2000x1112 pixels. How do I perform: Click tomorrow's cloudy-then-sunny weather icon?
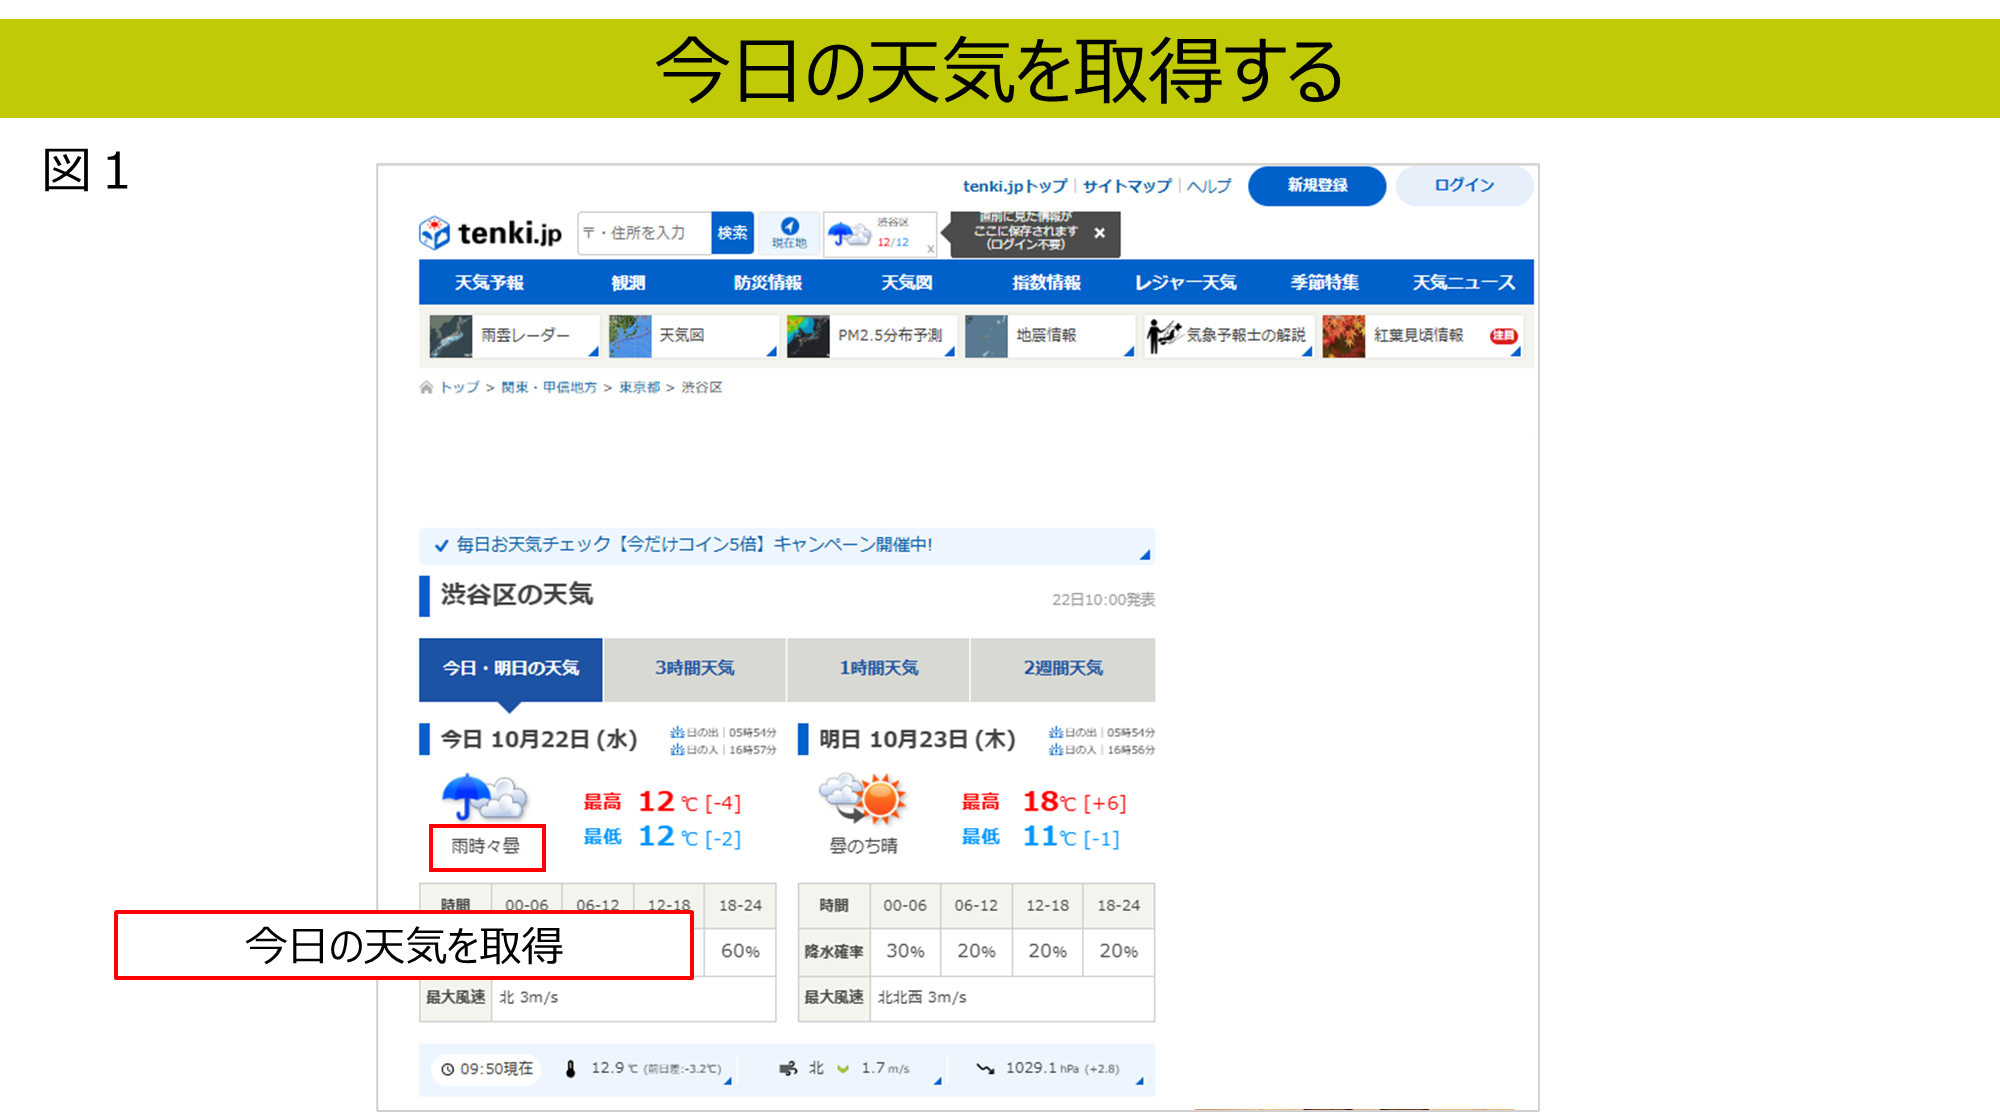pos(863,799)
